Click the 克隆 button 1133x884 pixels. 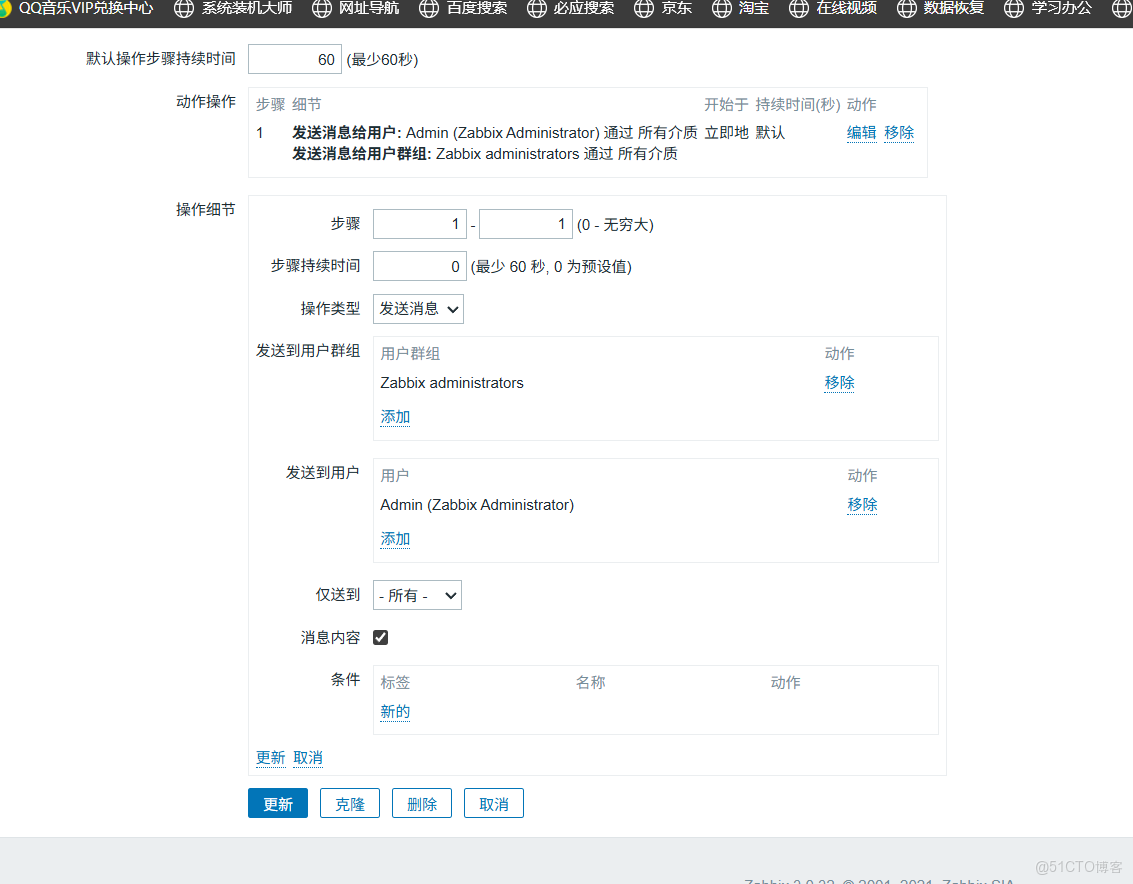[x=349, y=803]
